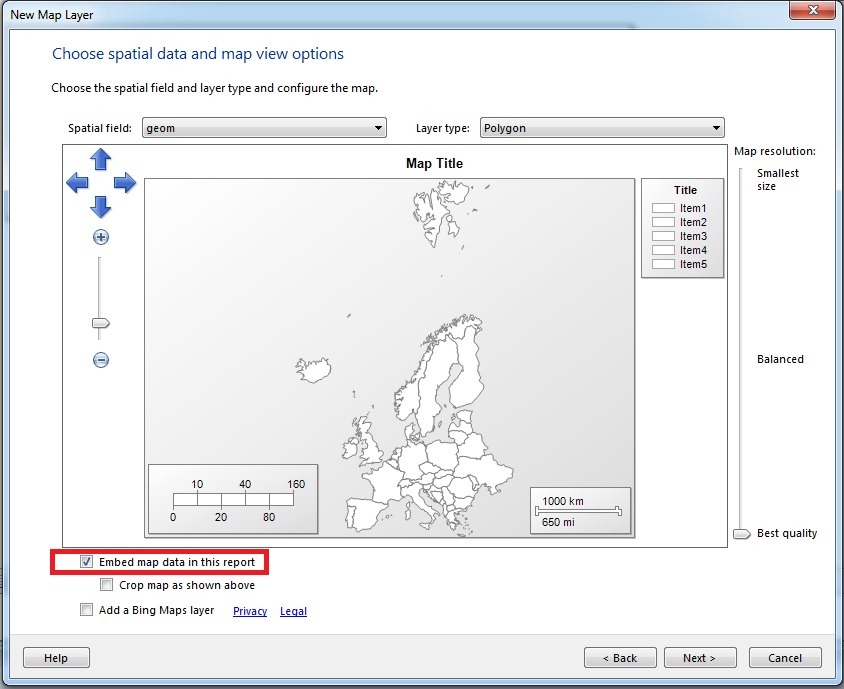This screenshot has height=689, width=844.
Task: Select the color scale with 0 to 160
Action: (233, 499)
